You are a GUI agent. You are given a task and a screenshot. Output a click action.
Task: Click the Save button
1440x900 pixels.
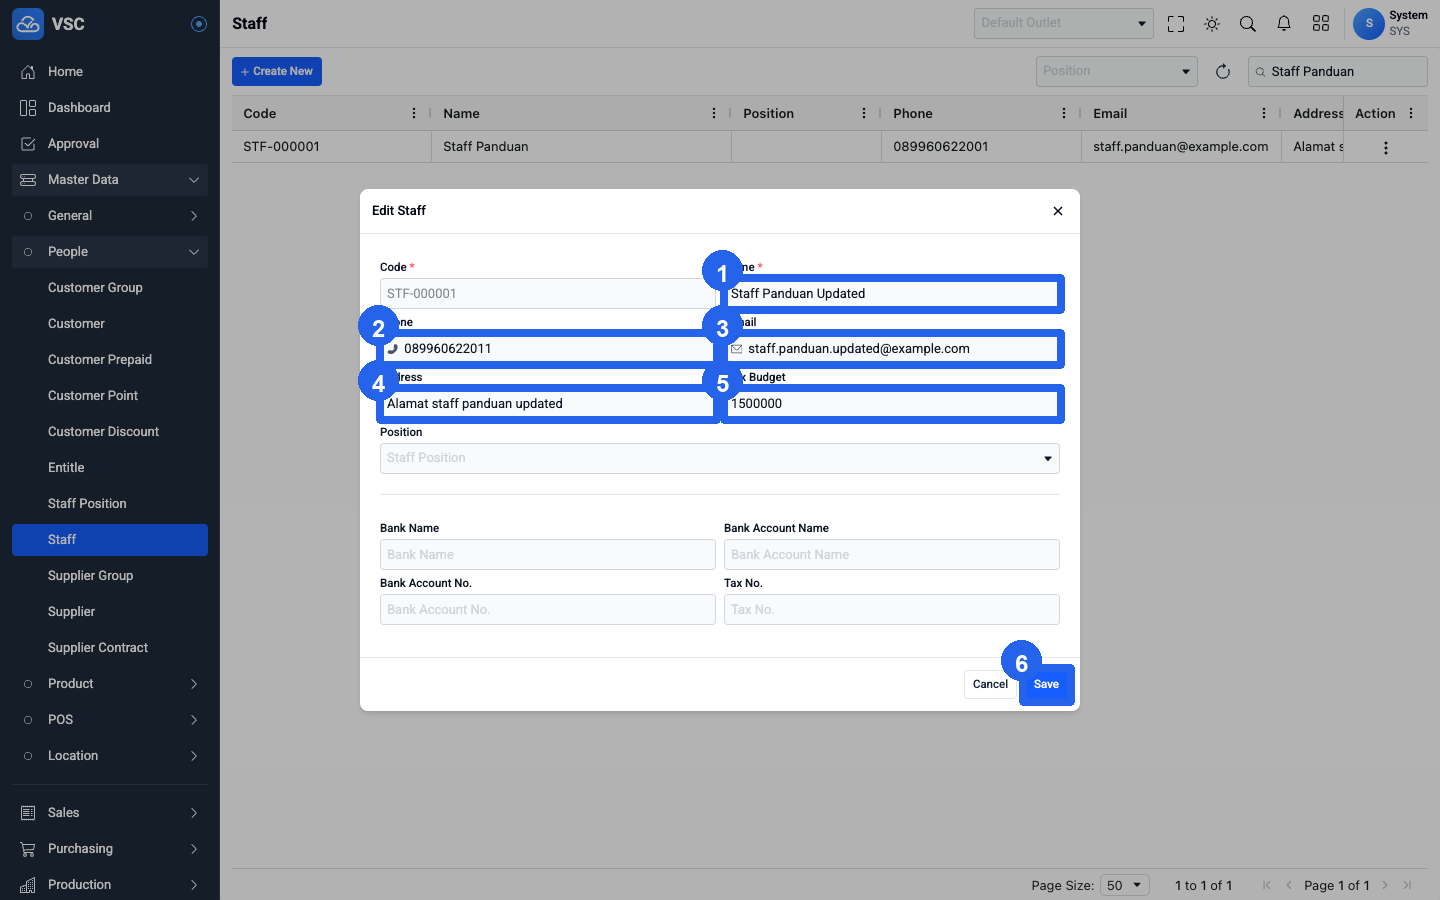tap(1046, 684)
